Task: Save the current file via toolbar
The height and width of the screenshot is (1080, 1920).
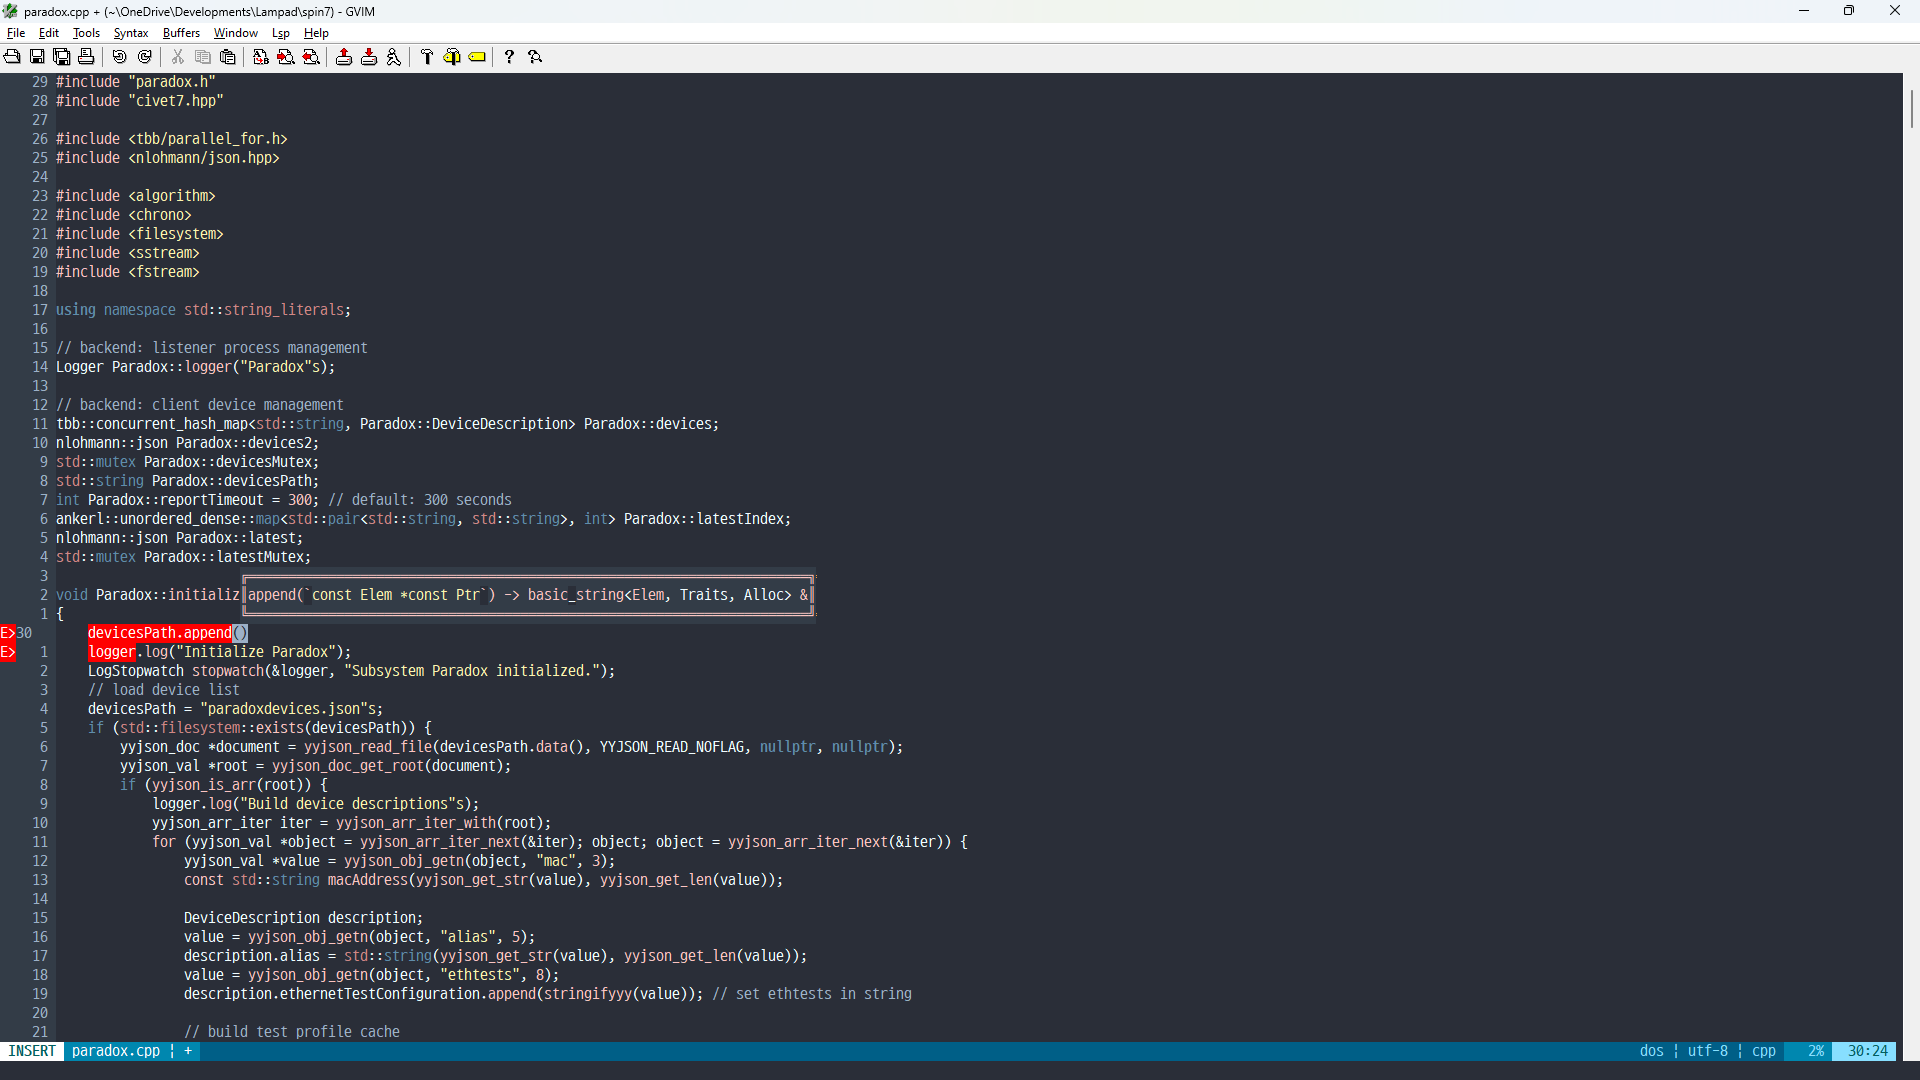Action: (37, 57)
